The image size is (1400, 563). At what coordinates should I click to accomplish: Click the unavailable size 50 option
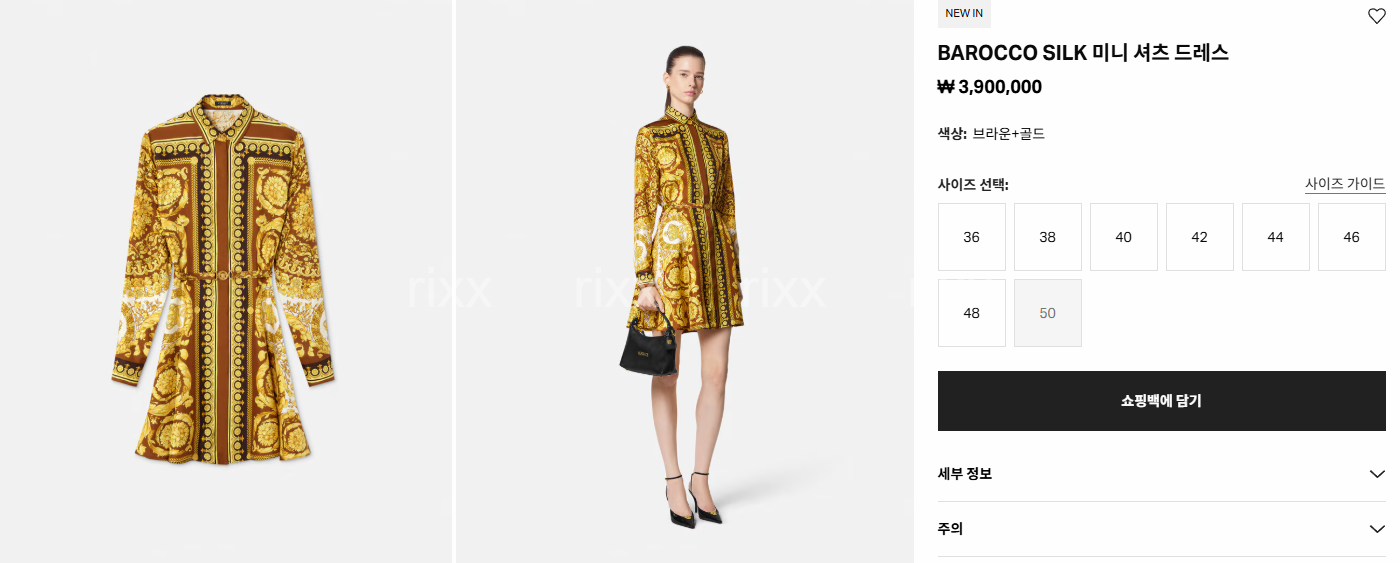click(x=1048, y=313)
